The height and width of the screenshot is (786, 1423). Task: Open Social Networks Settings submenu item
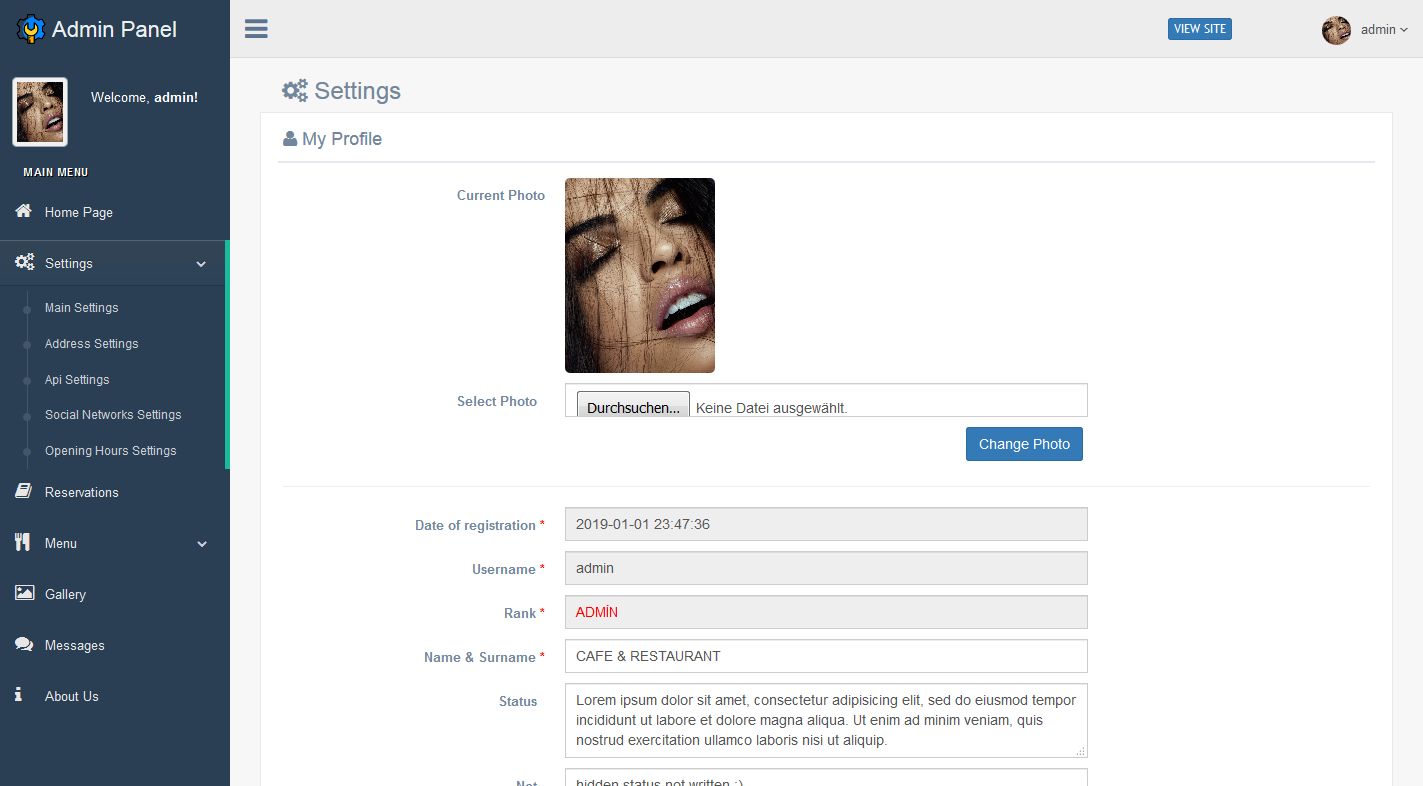pyautogui.click(x=113, y=415)
